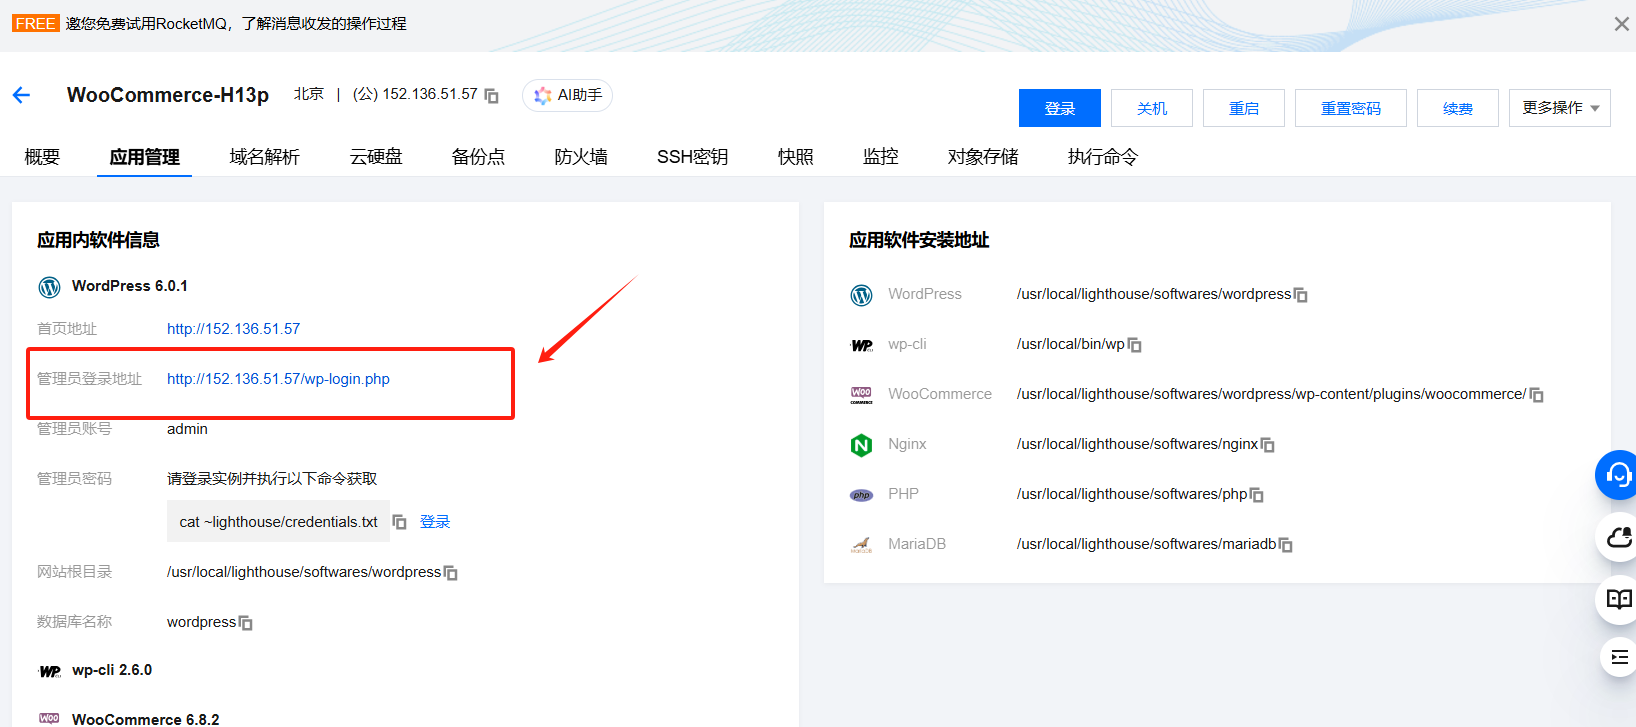Click the wp-cli 2.6.0 logo icon
Image resolution: width=1636 pixels, height=727 pixels.
49,671
